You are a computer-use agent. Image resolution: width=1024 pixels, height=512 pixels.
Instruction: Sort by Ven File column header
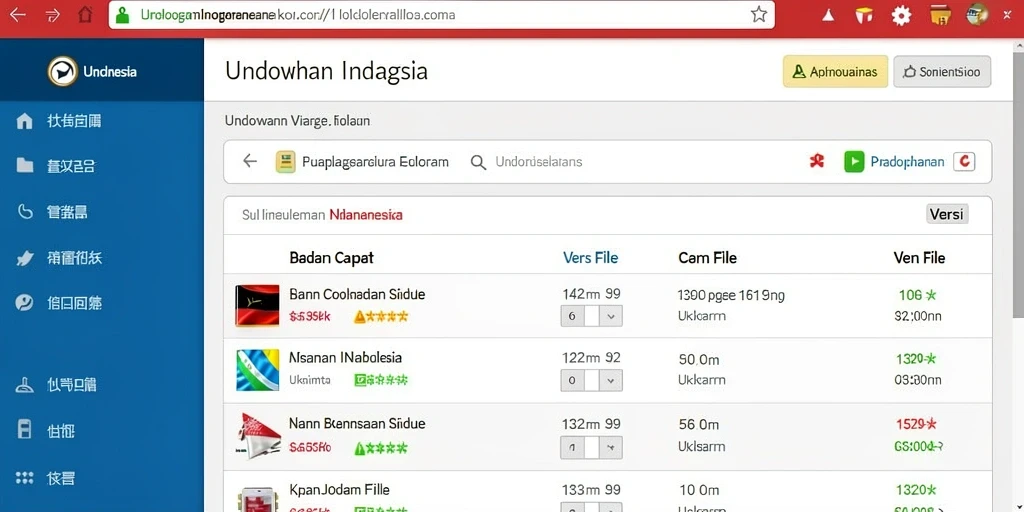(x=919, y=258)
